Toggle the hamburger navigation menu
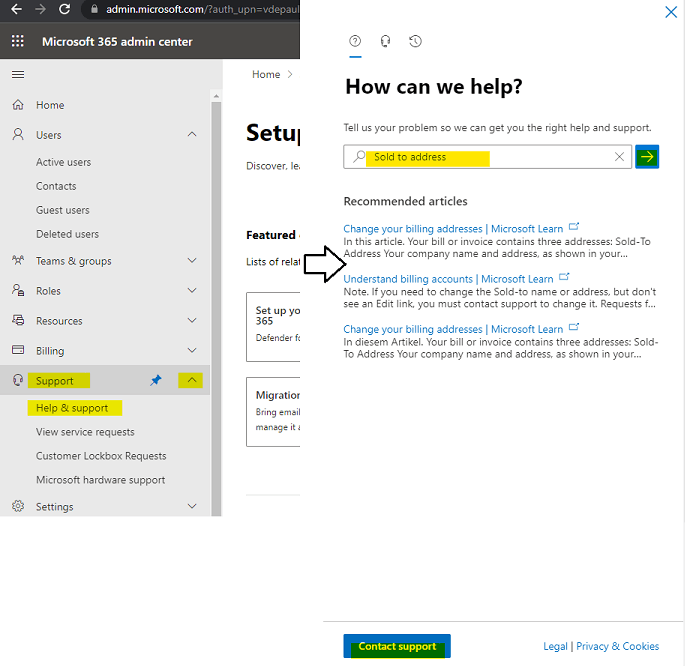Screen dimensions: 685x666 18,75
